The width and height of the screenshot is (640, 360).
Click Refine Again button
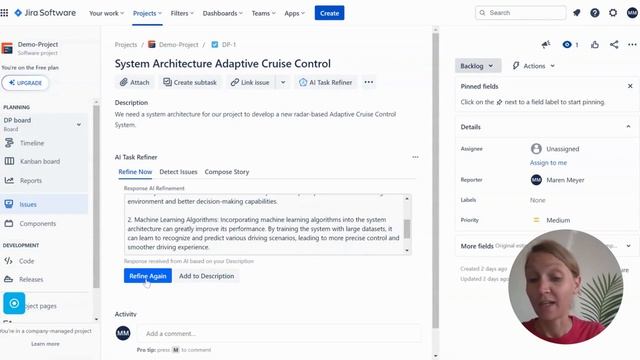(x=148, y=276)
